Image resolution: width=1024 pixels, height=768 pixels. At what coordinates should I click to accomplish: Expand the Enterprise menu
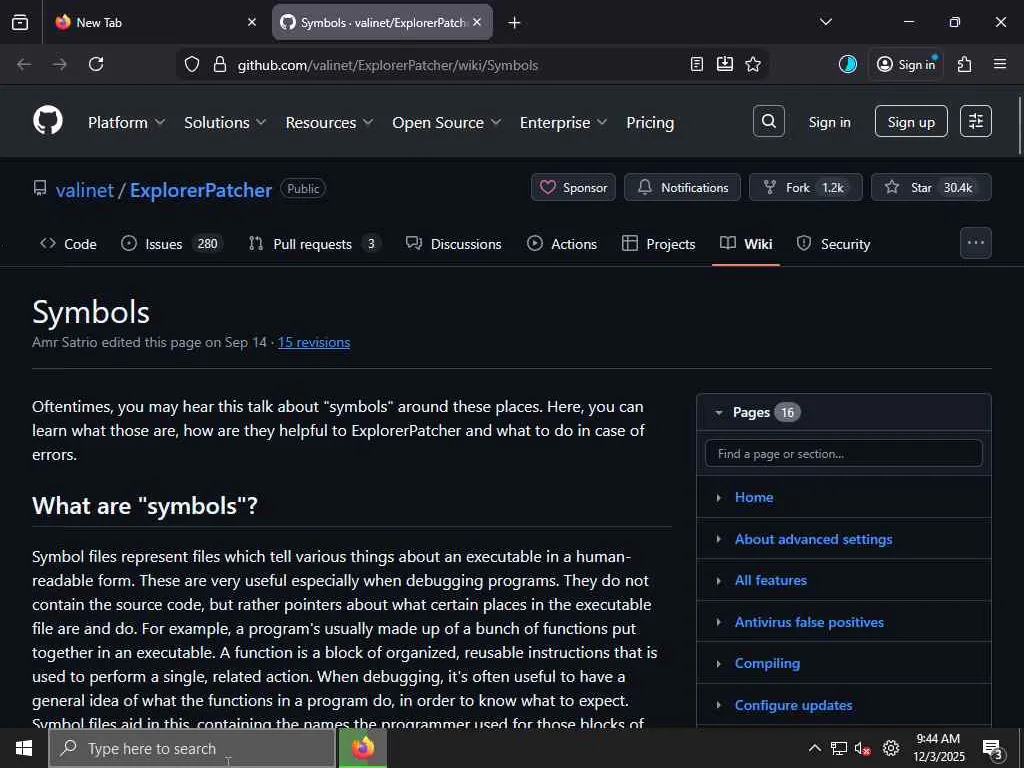564,122
